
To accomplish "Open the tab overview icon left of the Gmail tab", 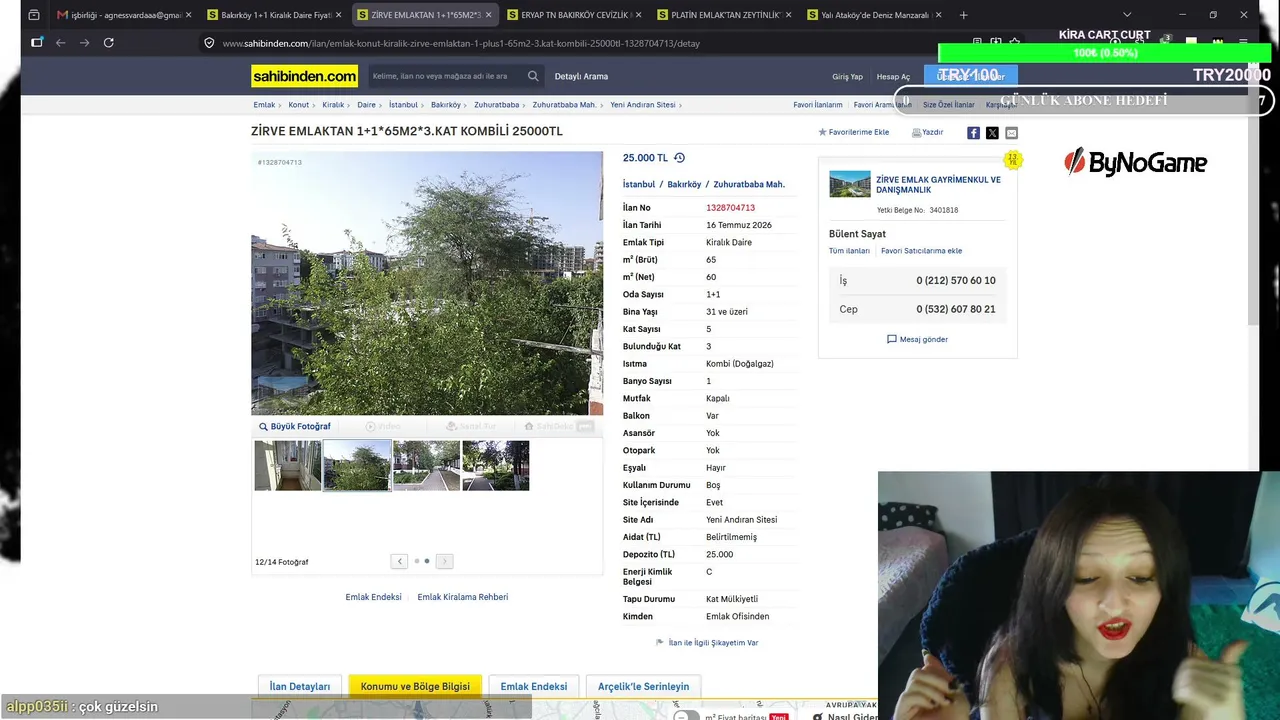I will point(33,15).
